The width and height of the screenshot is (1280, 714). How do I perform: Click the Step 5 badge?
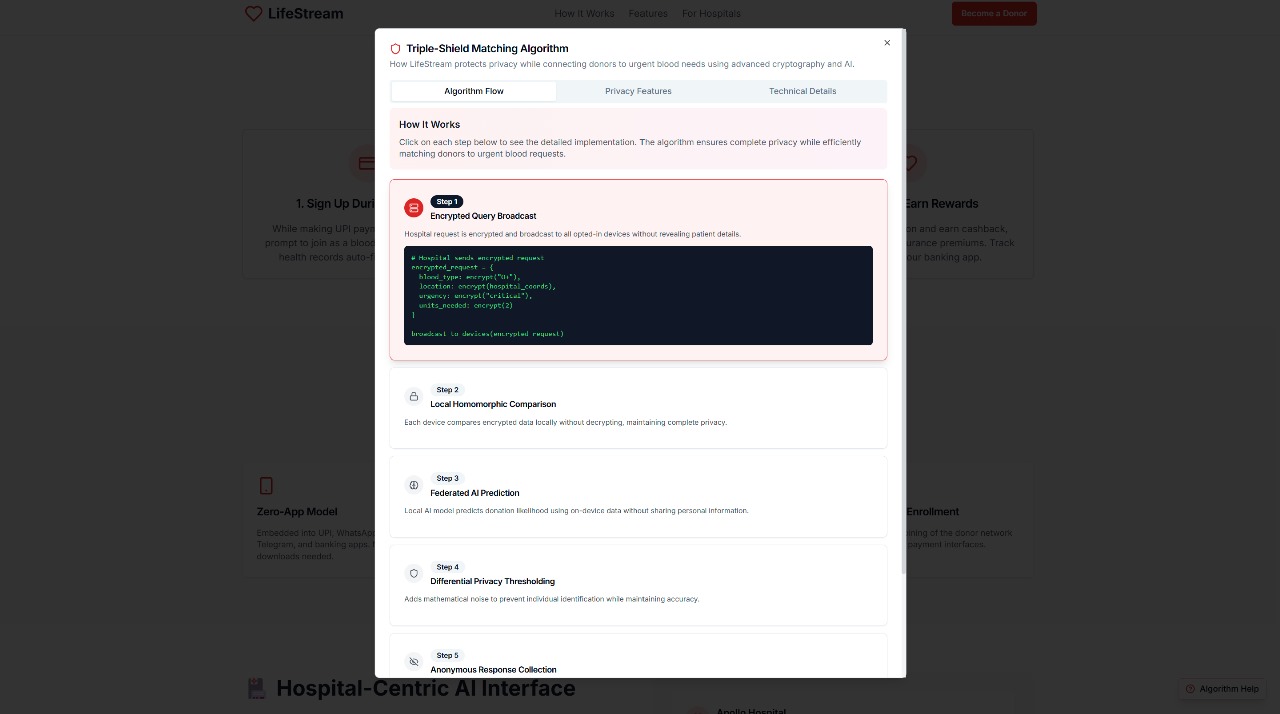point(447,655)
